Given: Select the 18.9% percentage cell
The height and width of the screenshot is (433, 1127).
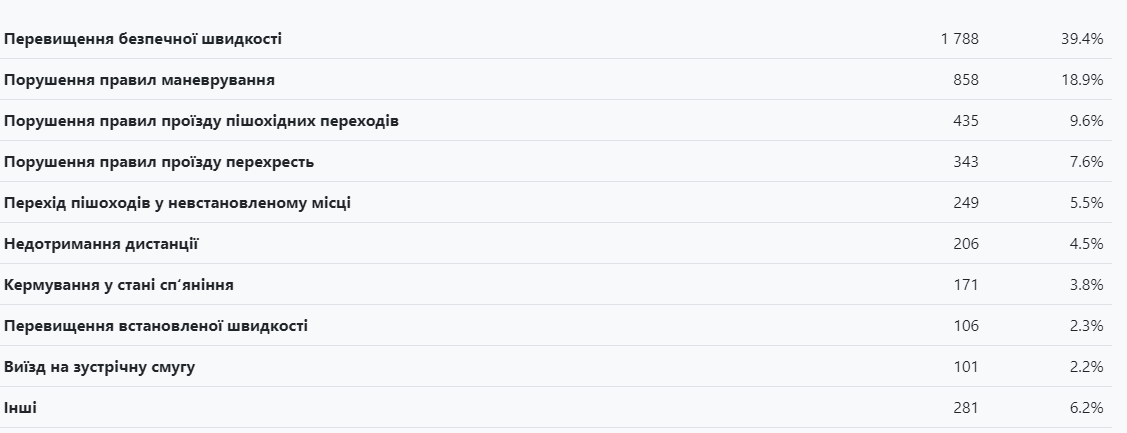Looking at the screenshot, I should coord(1081,80).
